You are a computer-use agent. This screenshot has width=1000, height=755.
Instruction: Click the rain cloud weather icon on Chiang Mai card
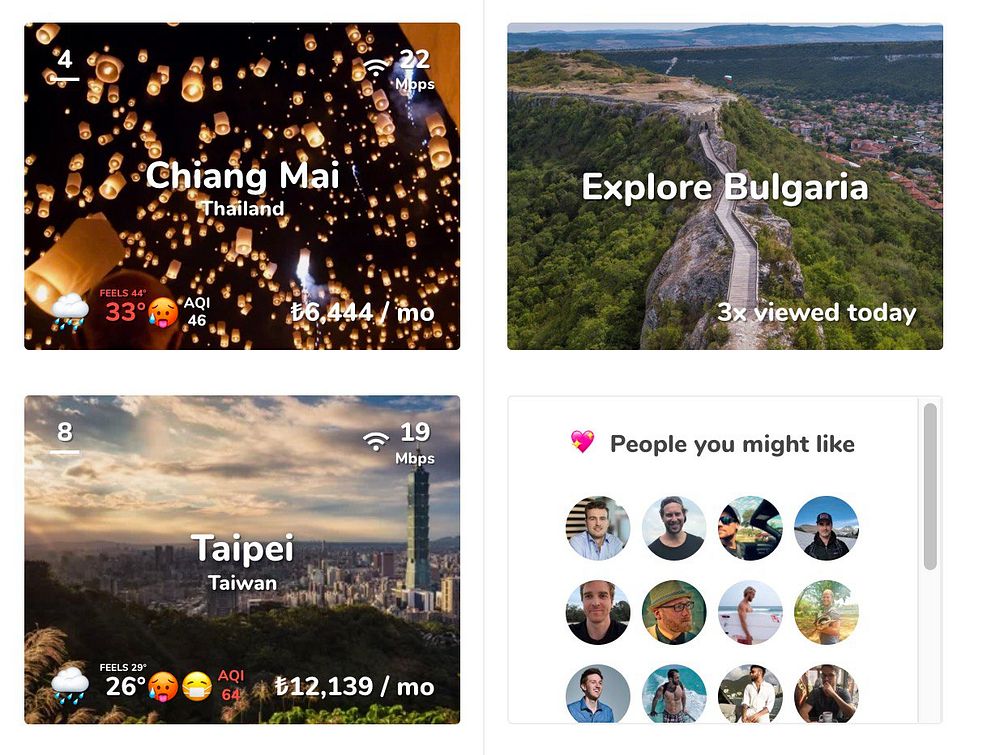click(x=70, y=312)
